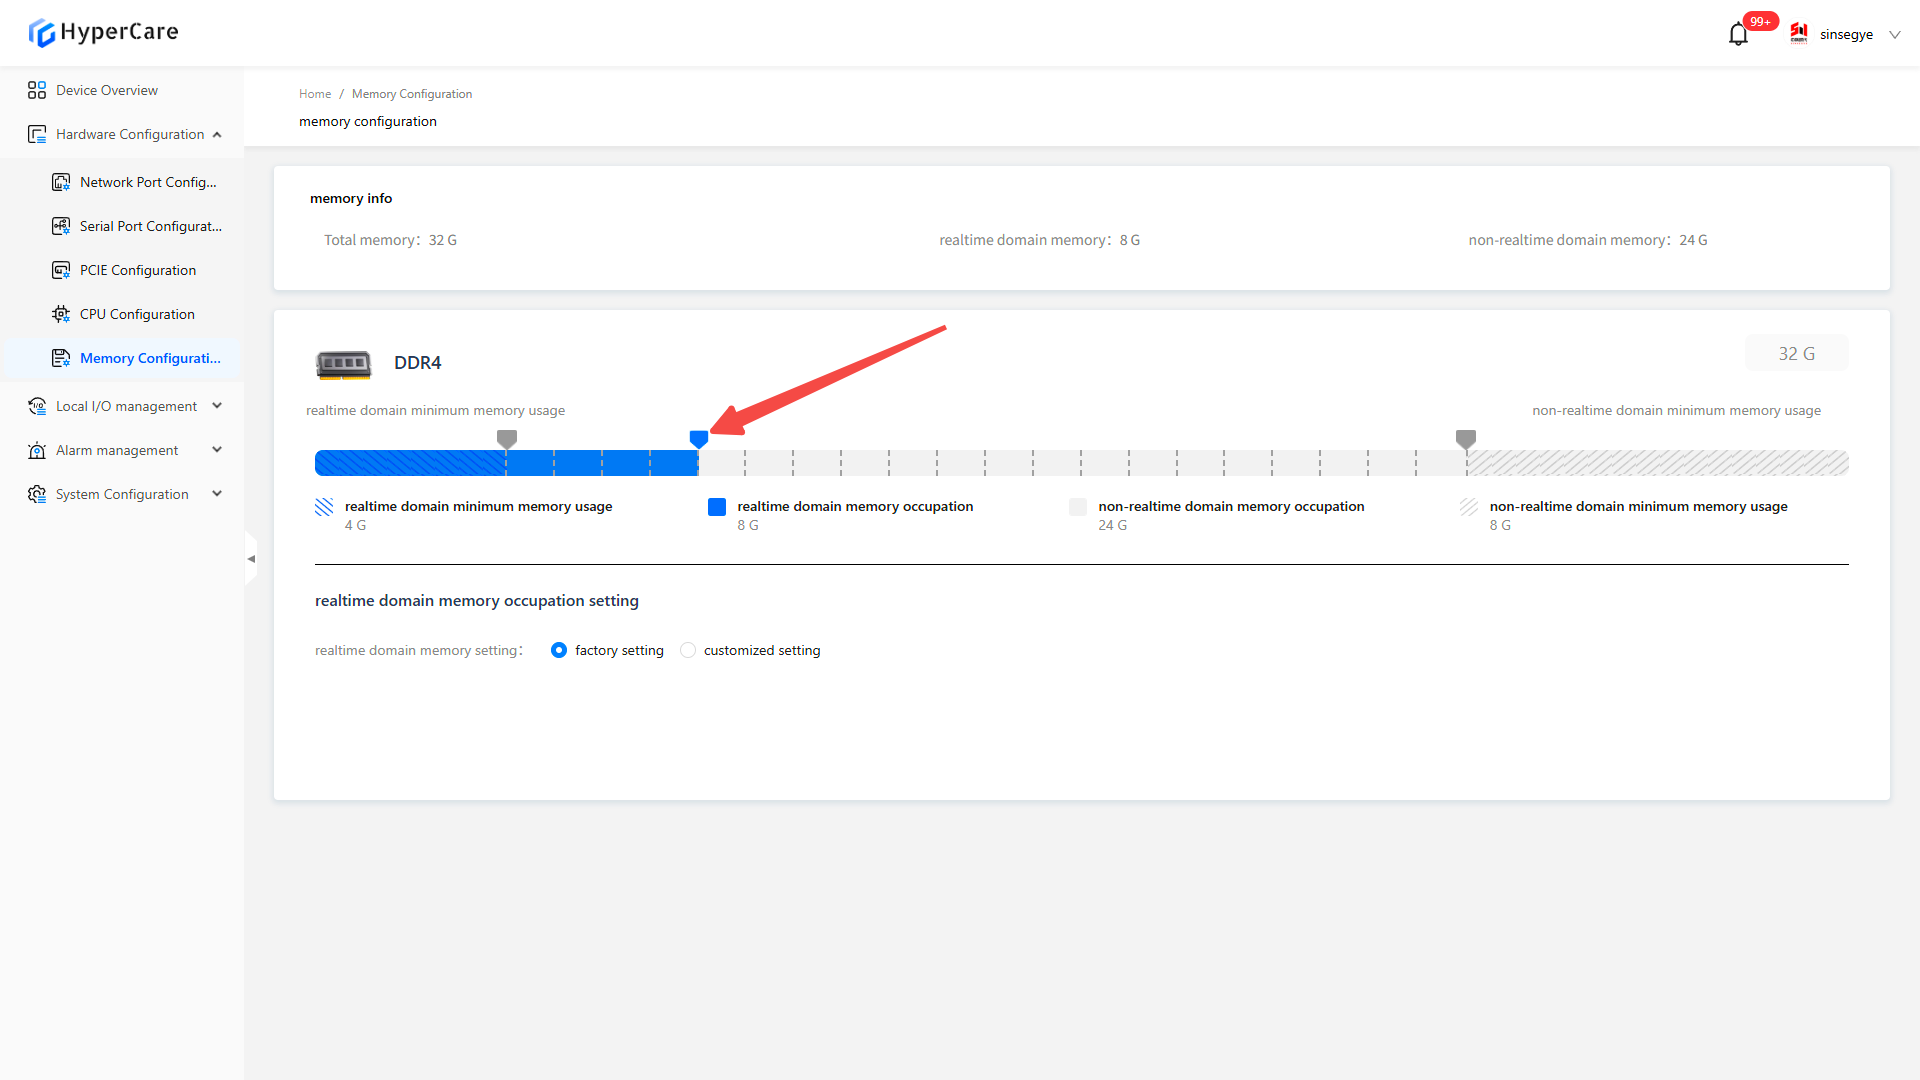Click the PCIE Configuration icon

(61, 270)
